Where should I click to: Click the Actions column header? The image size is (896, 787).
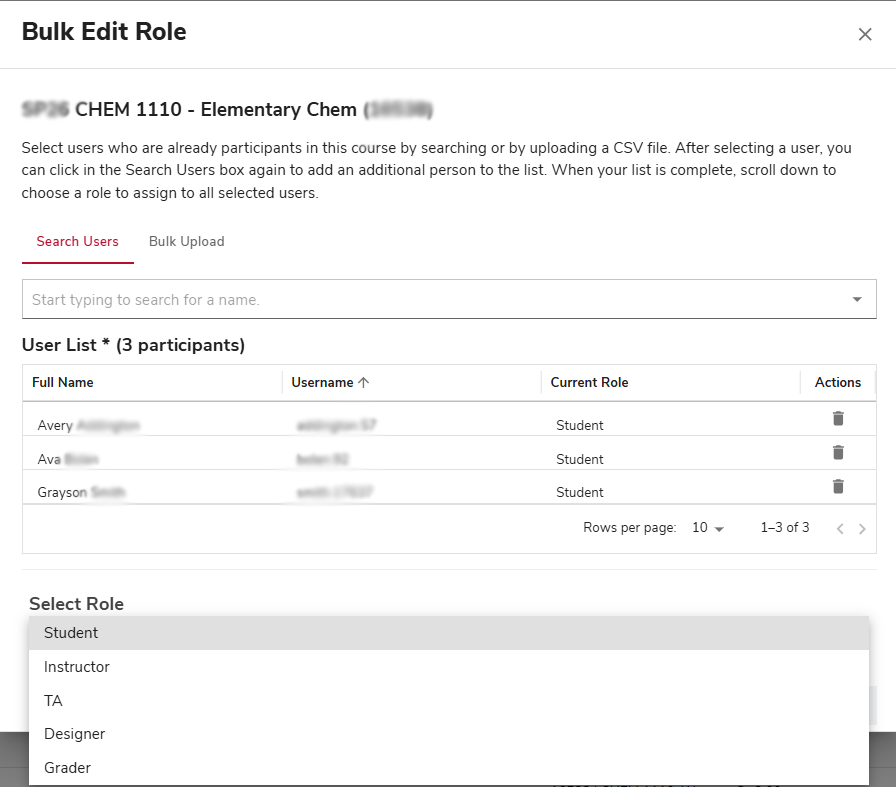[837, 382]
